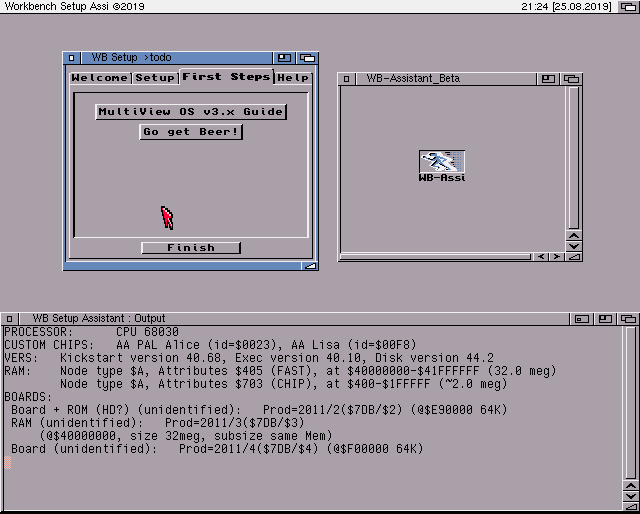Click zoom gadget of WB-Assistant_Beta window
Image resolution: width=640 pixels, height=514 pixels.
(x=549, y=78)
